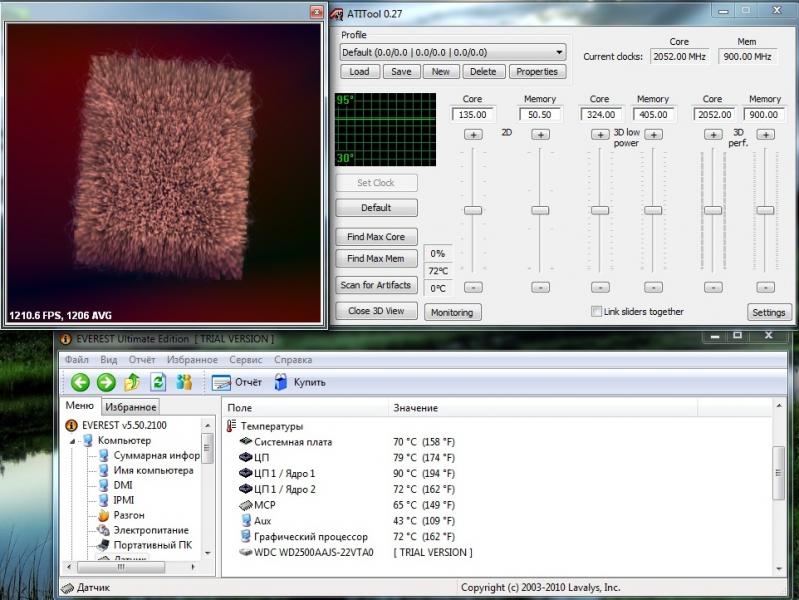Screen dimensions: 799x600
Task: Click the Scan for Artifacts button
Action: (376, 285)
